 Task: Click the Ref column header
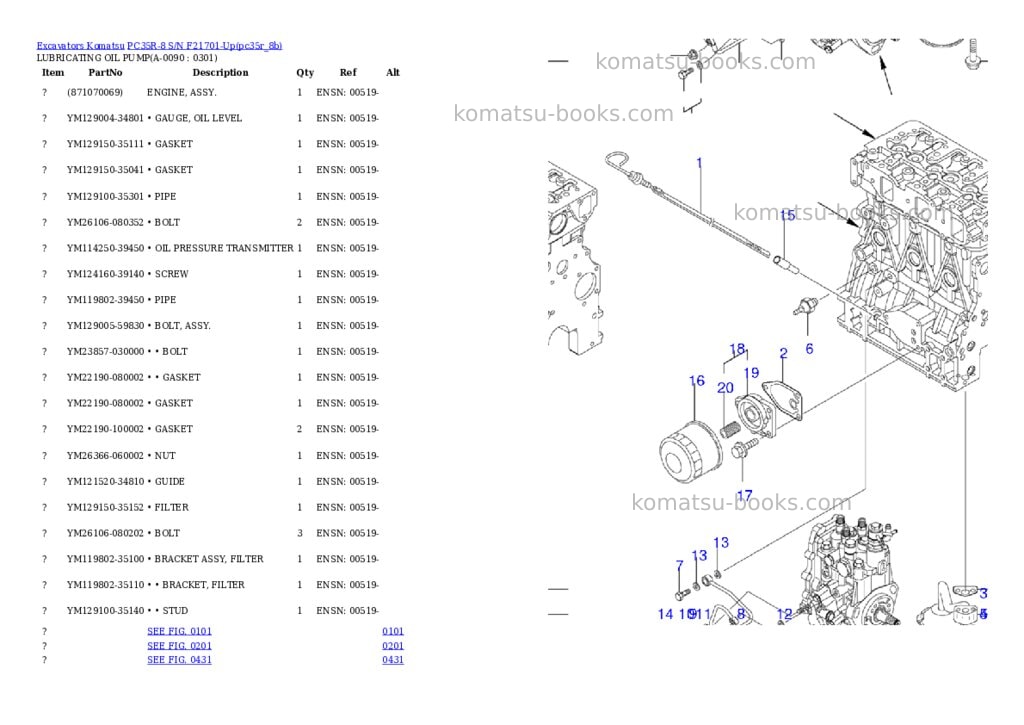(x=348, y=72)
